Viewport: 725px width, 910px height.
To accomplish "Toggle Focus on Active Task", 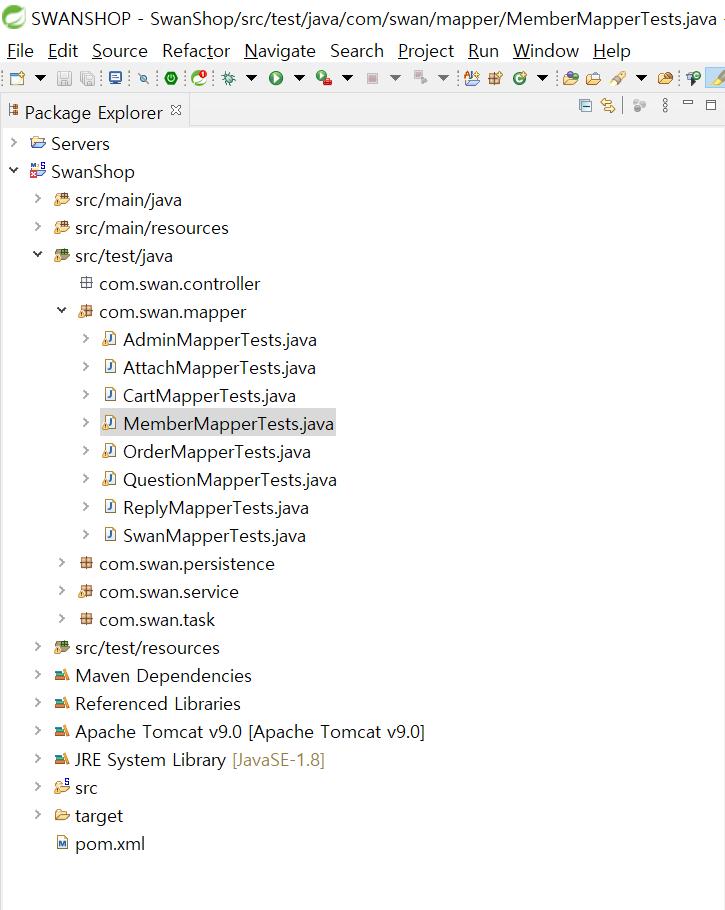I will [639, 106].
